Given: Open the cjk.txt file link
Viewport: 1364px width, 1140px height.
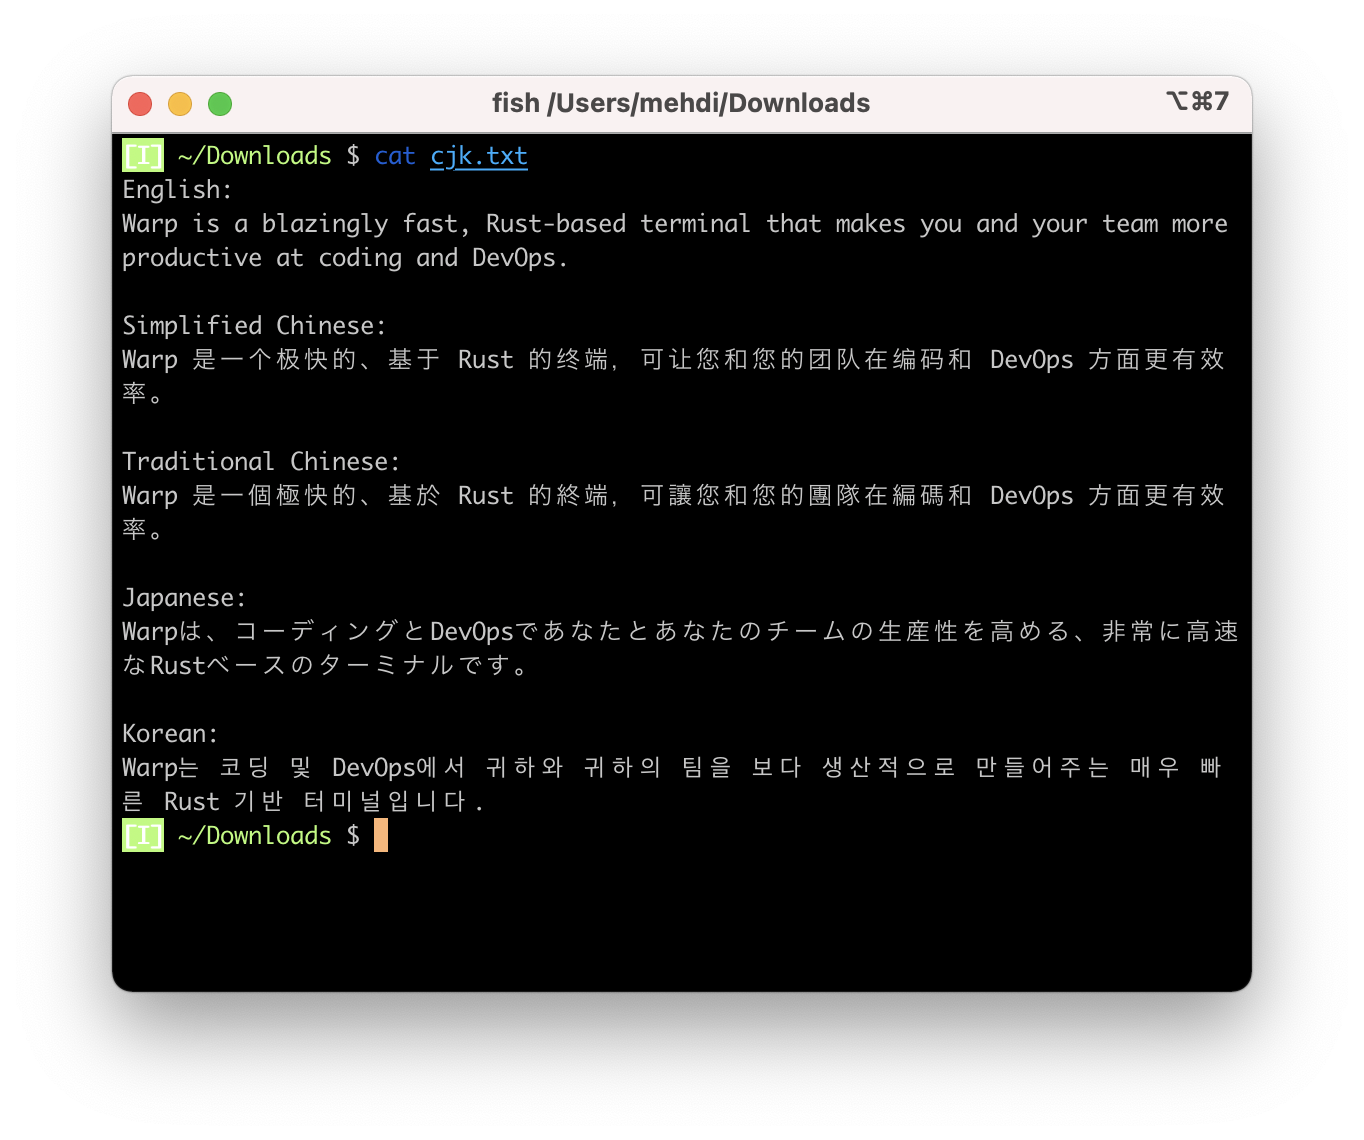Looking at the screenshot, I should coord(478,156).
